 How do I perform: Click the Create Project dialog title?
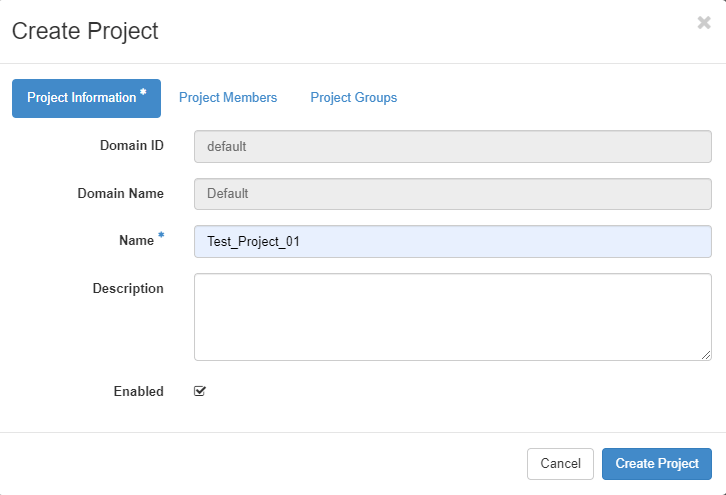[85, 31]
